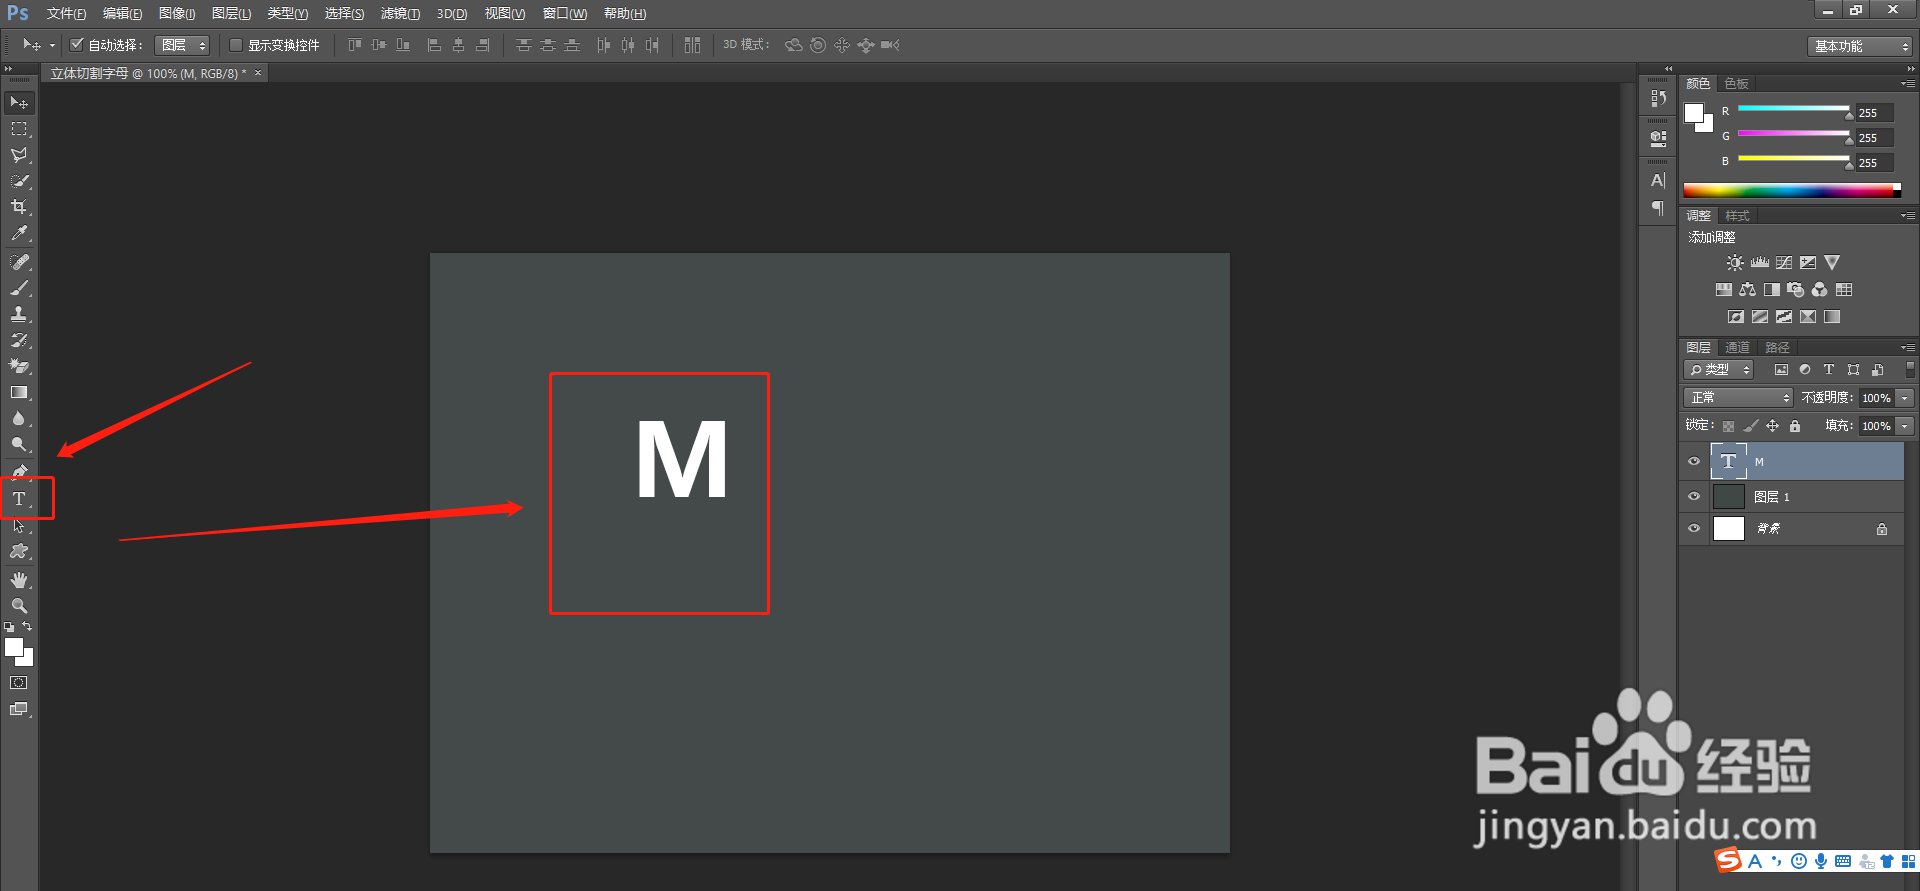Toggle lock image pixels
The height and width of the screenshot is (891, 1920).
(x=1750, y=426)
